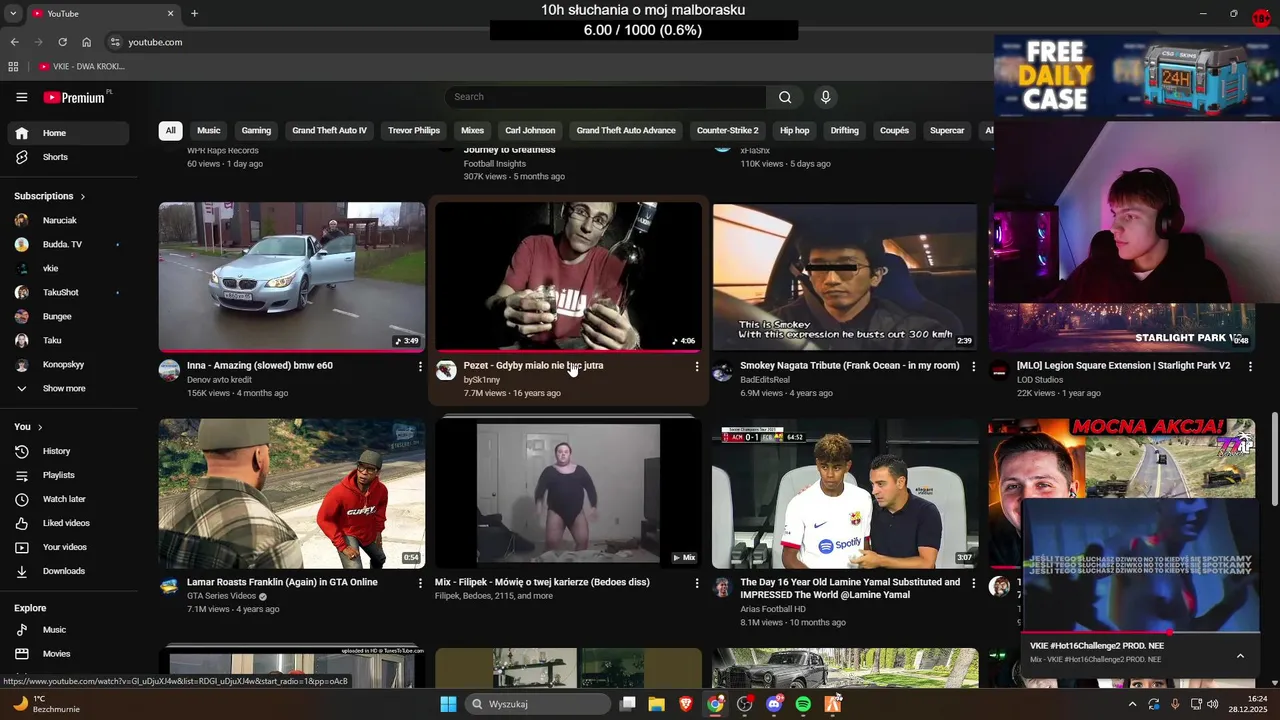Click the address bar showing youtube.com
Screen dimensions: 1280x720
pyautogui.click(x=155, y=42)
